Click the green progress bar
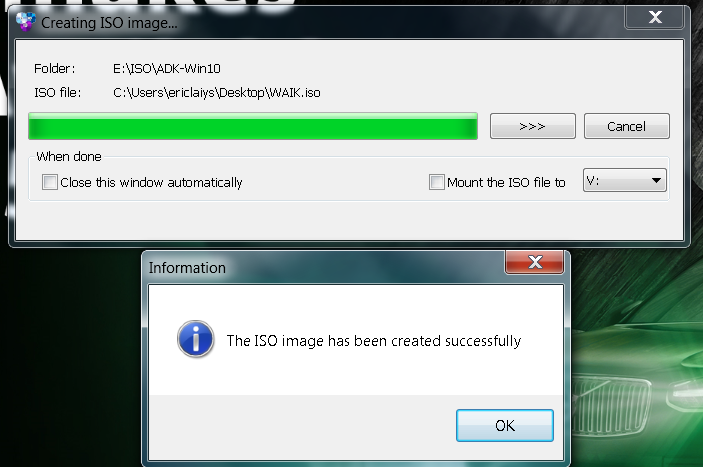The width and height of the screenshot is (703, 467). 253,126
